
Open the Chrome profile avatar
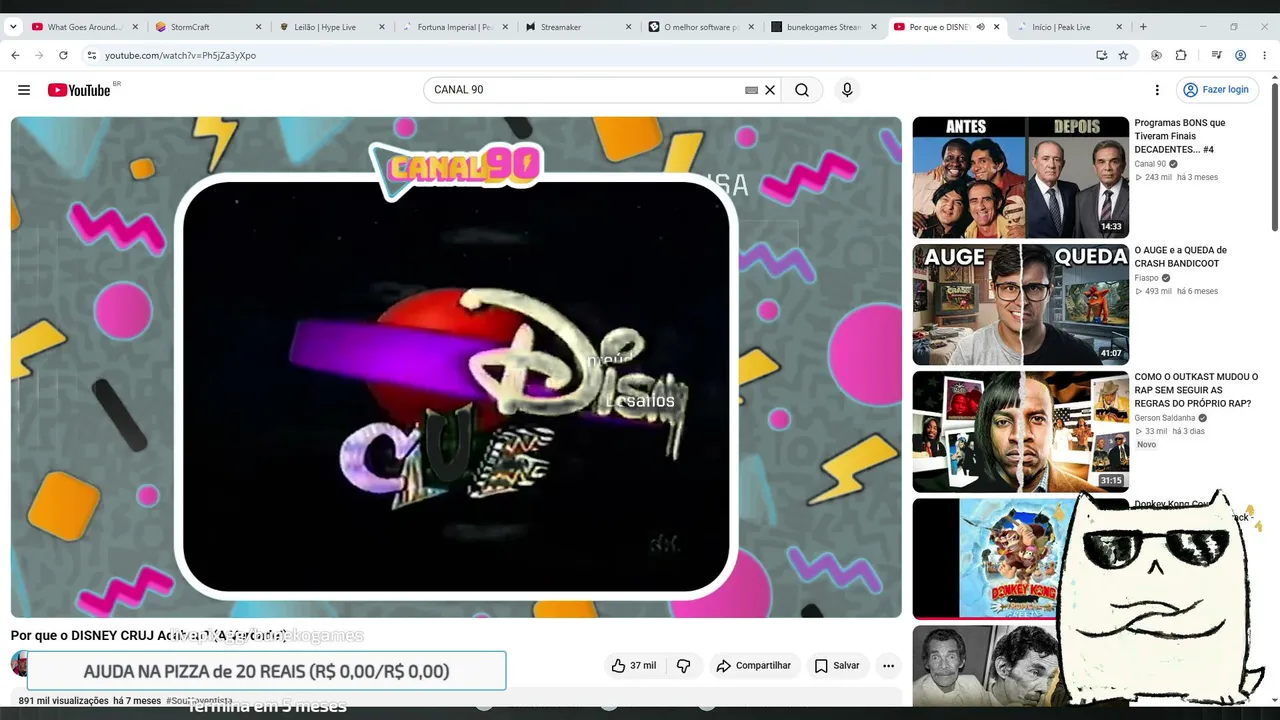(1241, 55)
